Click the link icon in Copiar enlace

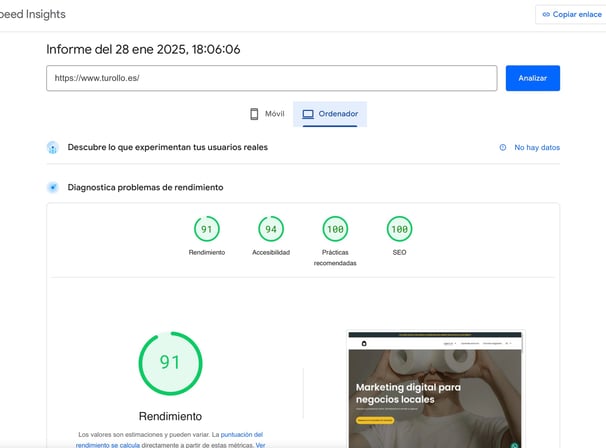[546, 14]
